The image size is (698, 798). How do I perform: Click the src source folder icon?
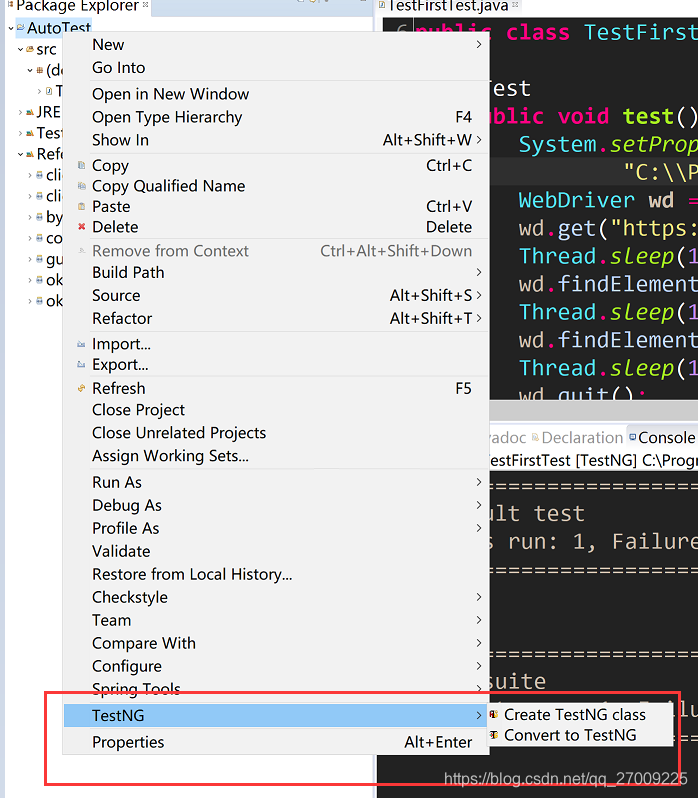click(30, 49)
